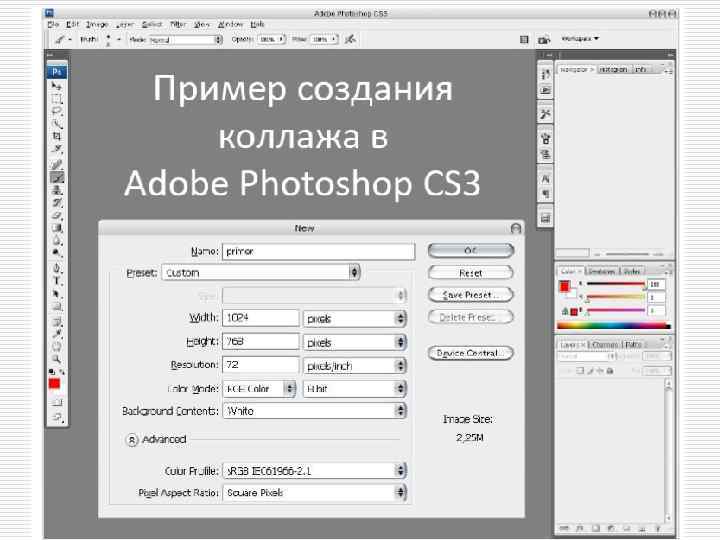Image resolution: width=720 pixels, height=540 pixels.
Task: Select the Shape tool
Action: coord(56,306)
